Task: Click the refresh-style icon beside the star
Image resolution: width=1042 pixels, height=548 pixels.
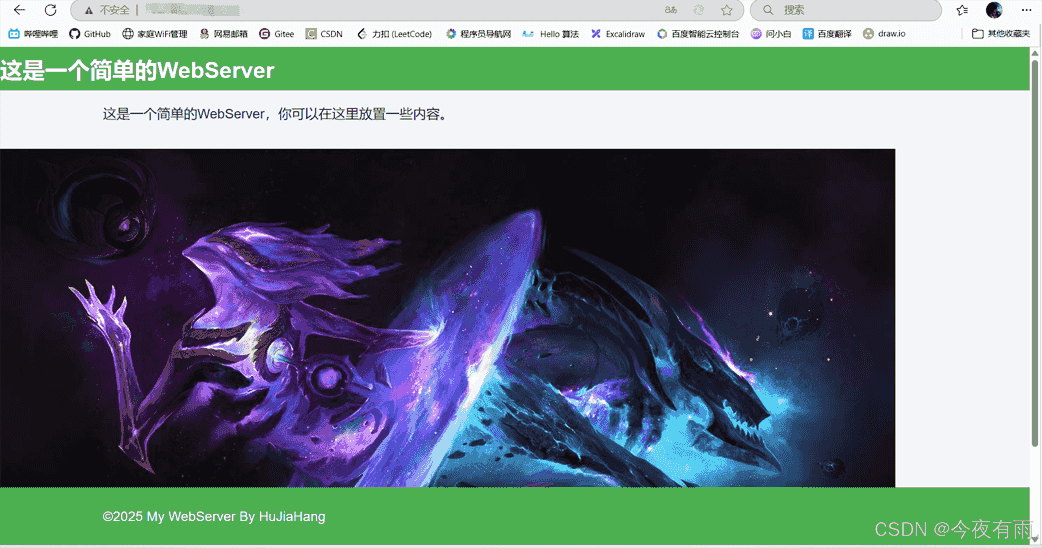Action: [698, 10]
